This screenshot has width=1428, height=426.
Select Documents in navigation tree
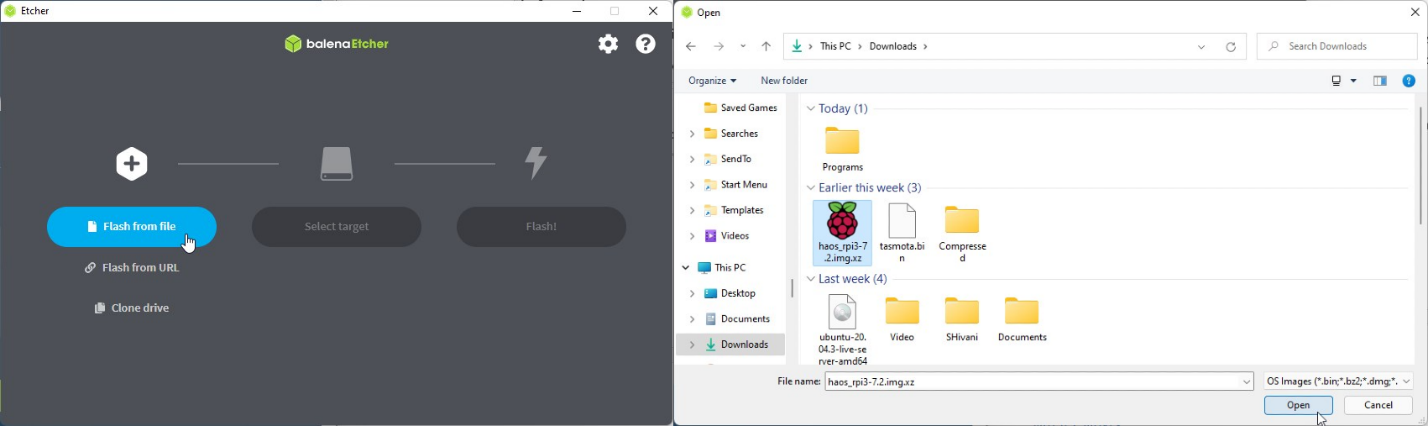click(x=736, y=319)
